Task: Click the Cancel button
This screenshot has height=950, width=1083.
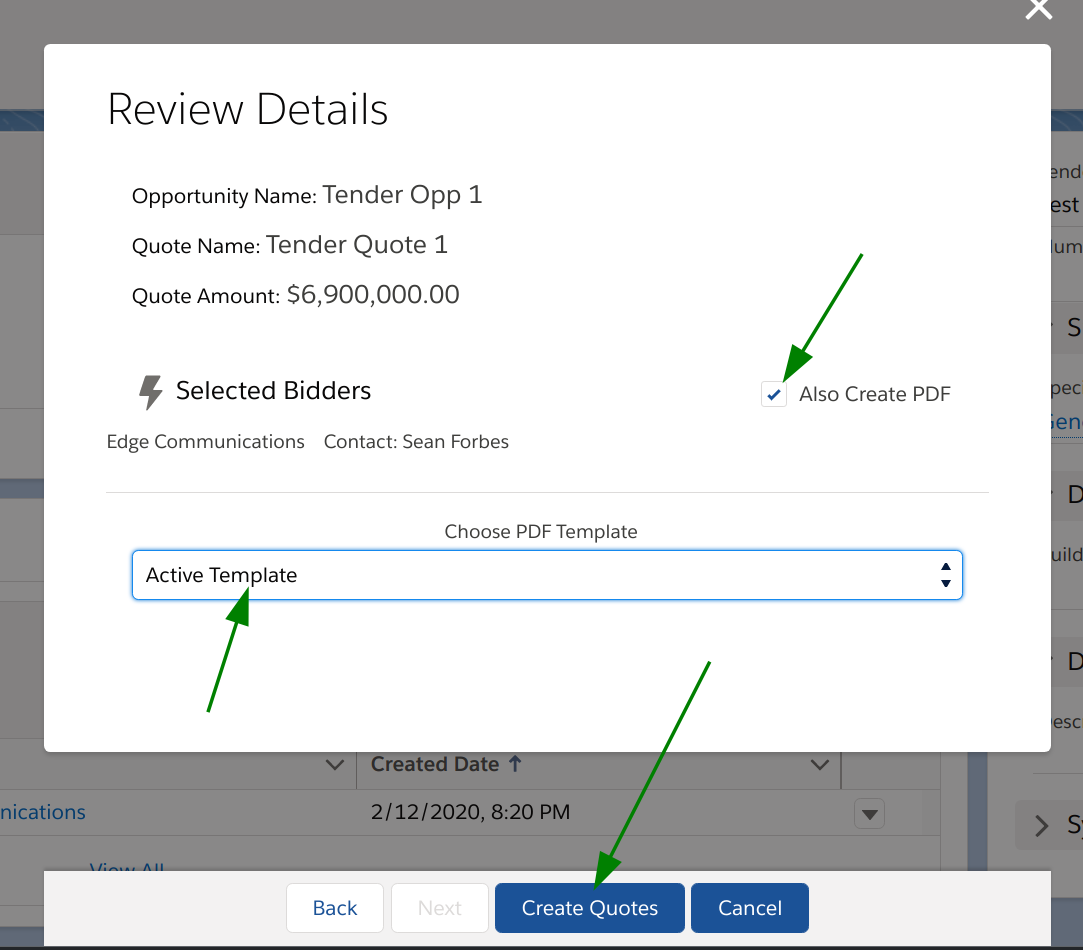Action: click(749, 908)
